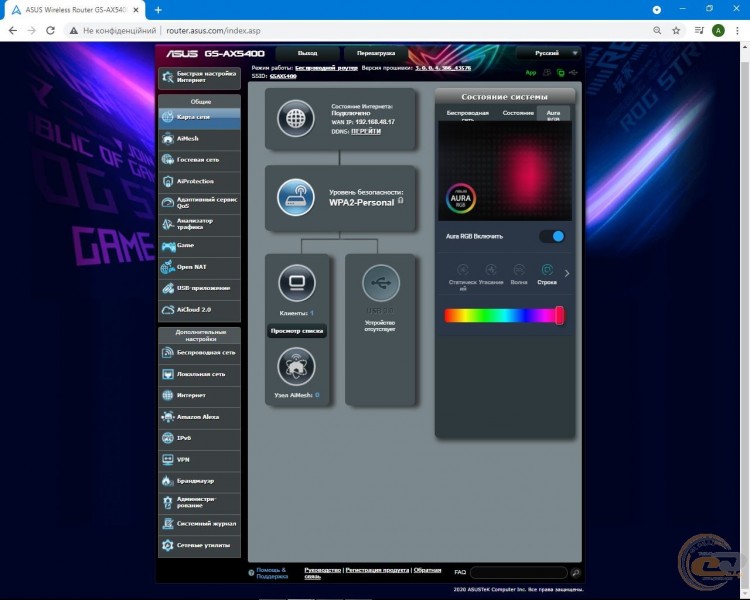The image size is (750, 600).
Task: Open the reading list icon in toolbar
Action: tap(699, 31)
